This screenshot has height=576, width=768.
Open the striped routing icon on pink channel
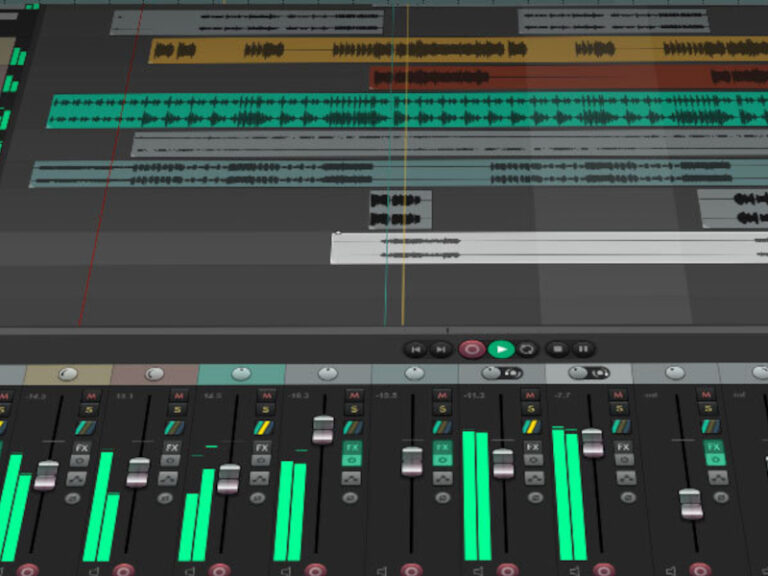tap(177, 427)
